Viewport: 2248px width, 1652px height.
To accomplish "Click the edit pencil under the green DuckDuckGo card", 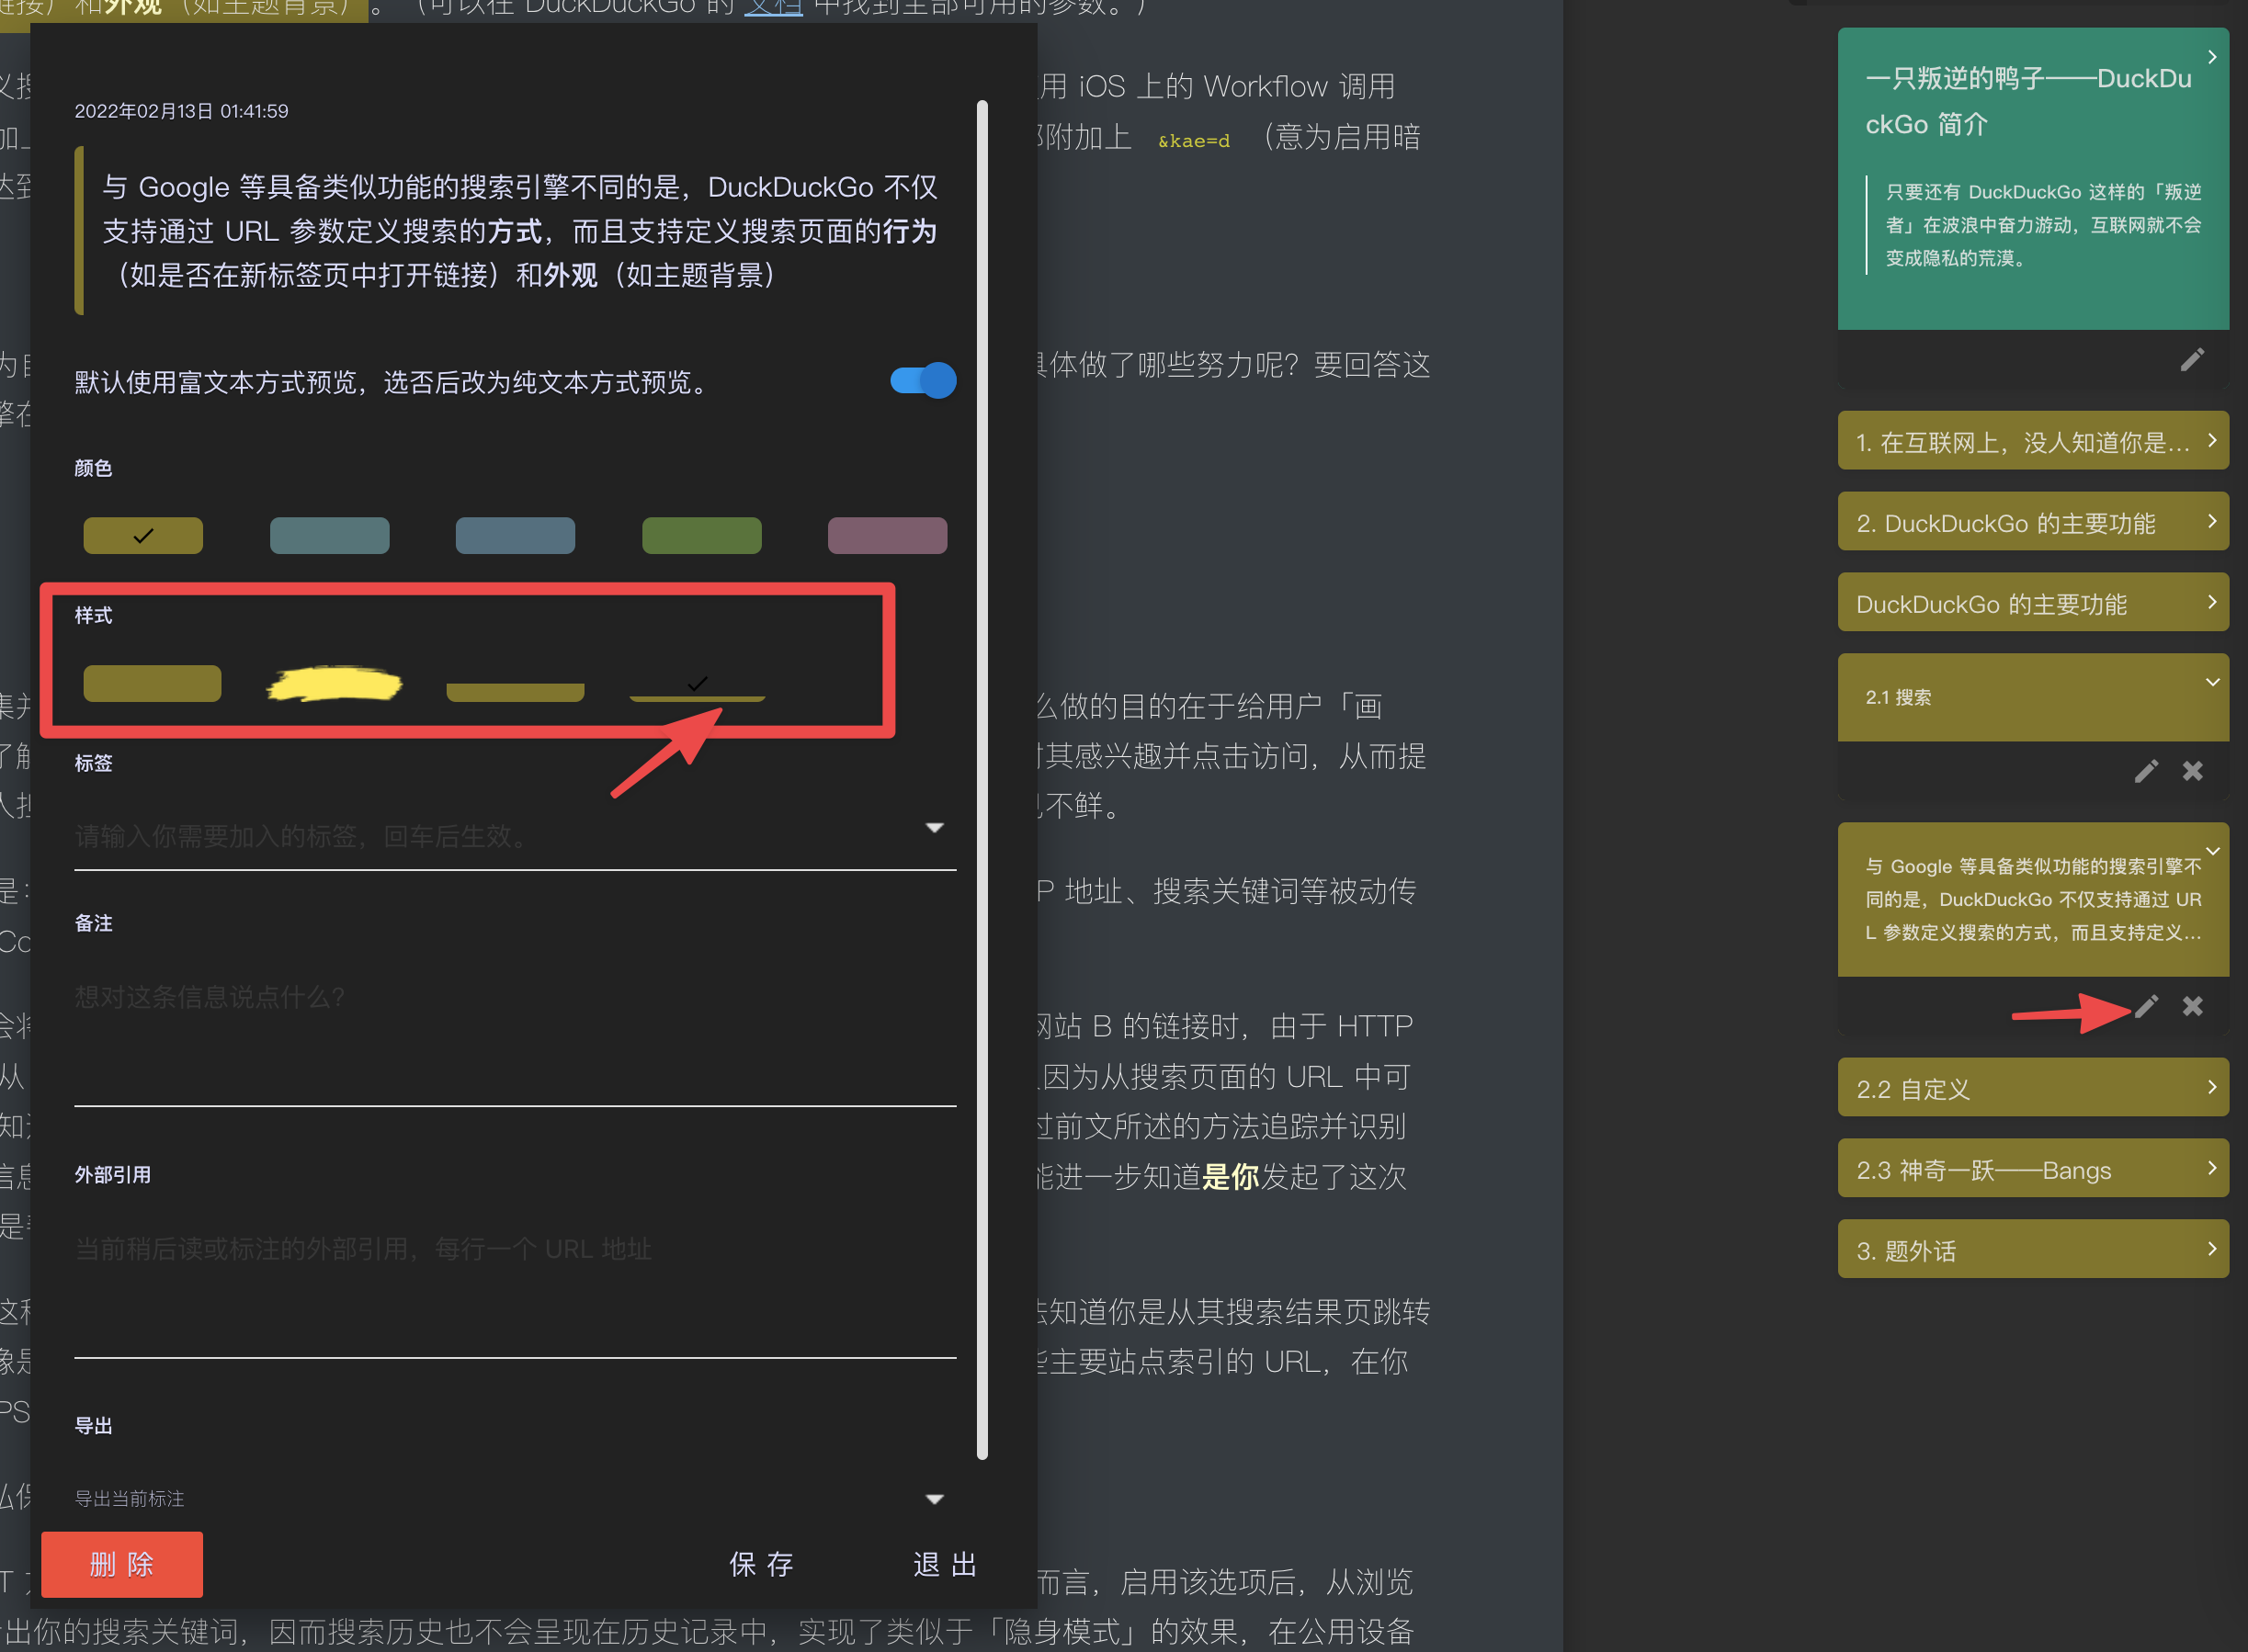I will point(2191,360).
